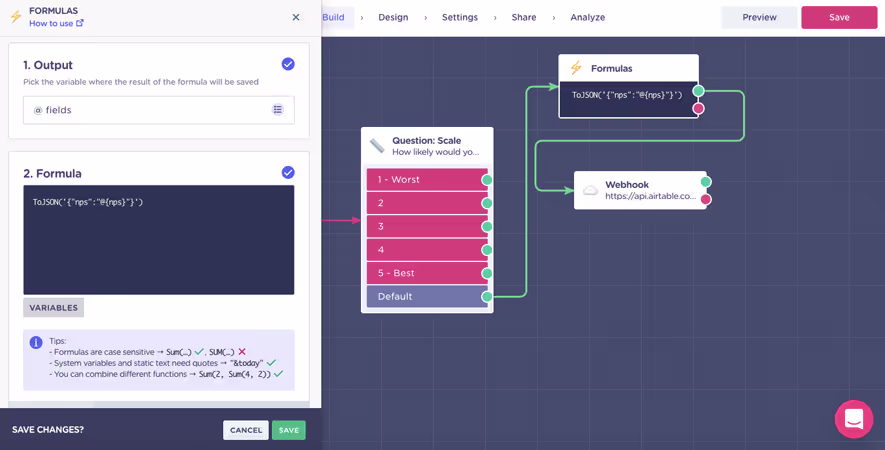885x450 pixels.
Task: Click the Formulas lightning bolt icon in panel header
Action: (x=16, y=17)
